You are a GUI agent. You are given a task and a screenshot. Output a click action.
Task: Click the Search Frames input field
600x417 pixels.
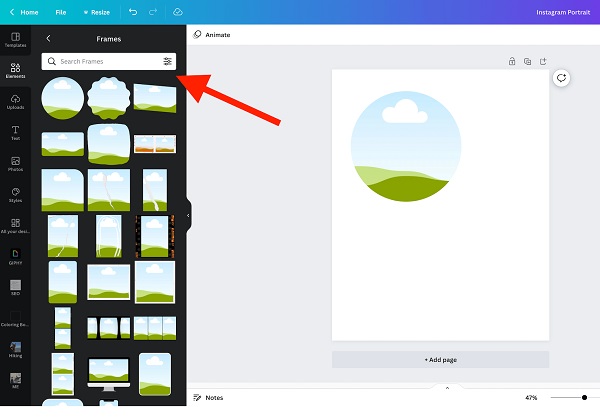(x=108, y=61)
